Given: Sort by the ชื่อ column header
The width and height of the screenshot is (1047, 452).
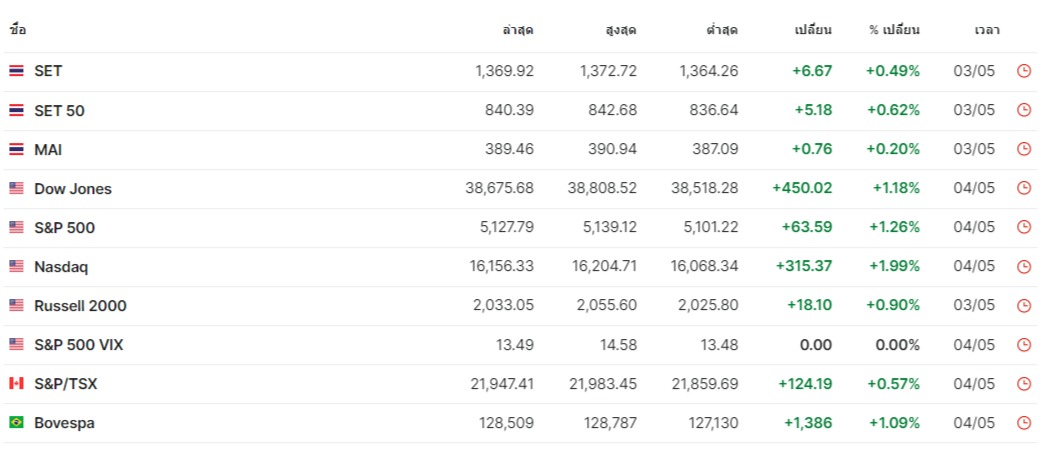Looking at the screenshot, I should pos(18,30).
